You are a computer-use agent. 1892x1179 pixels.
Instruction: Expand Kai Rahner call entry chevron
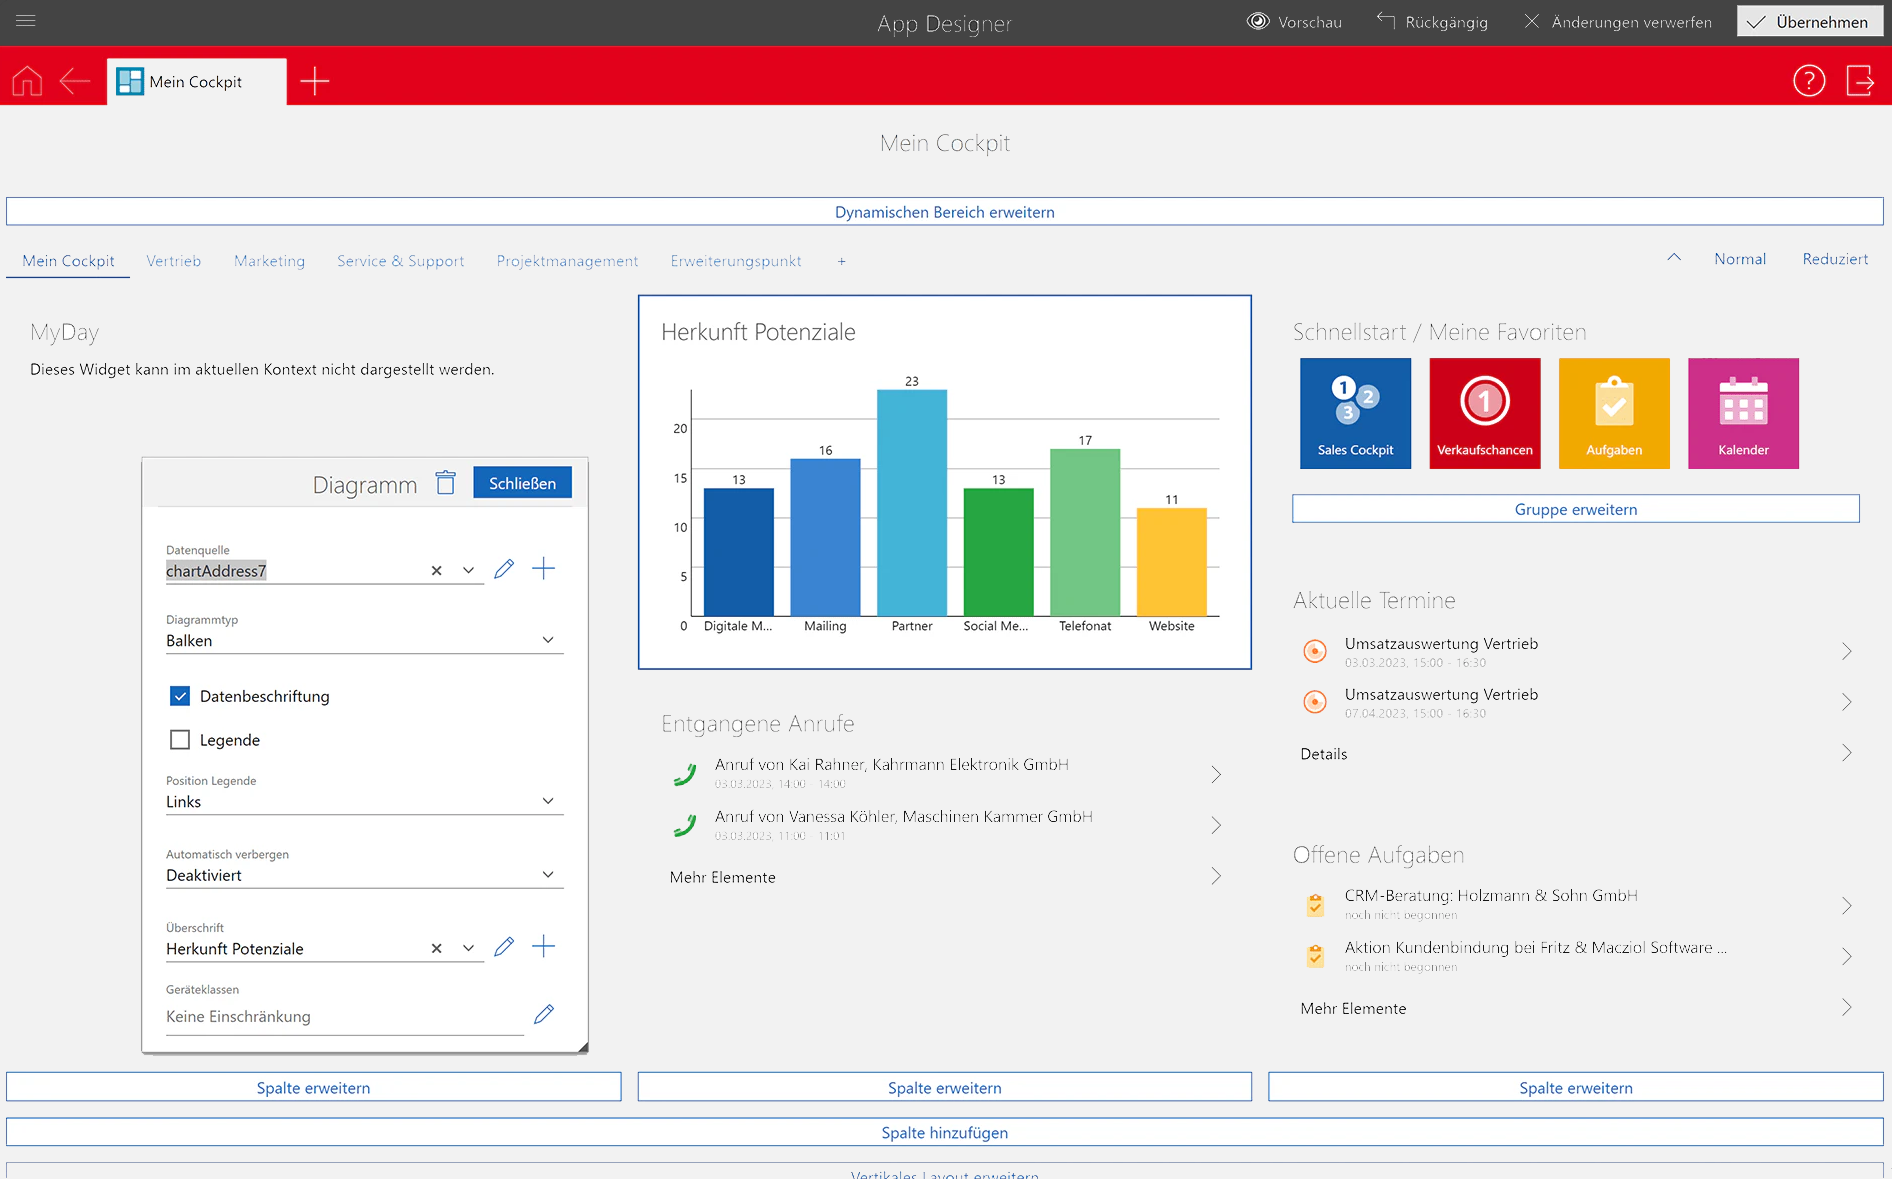[1216, 774]
